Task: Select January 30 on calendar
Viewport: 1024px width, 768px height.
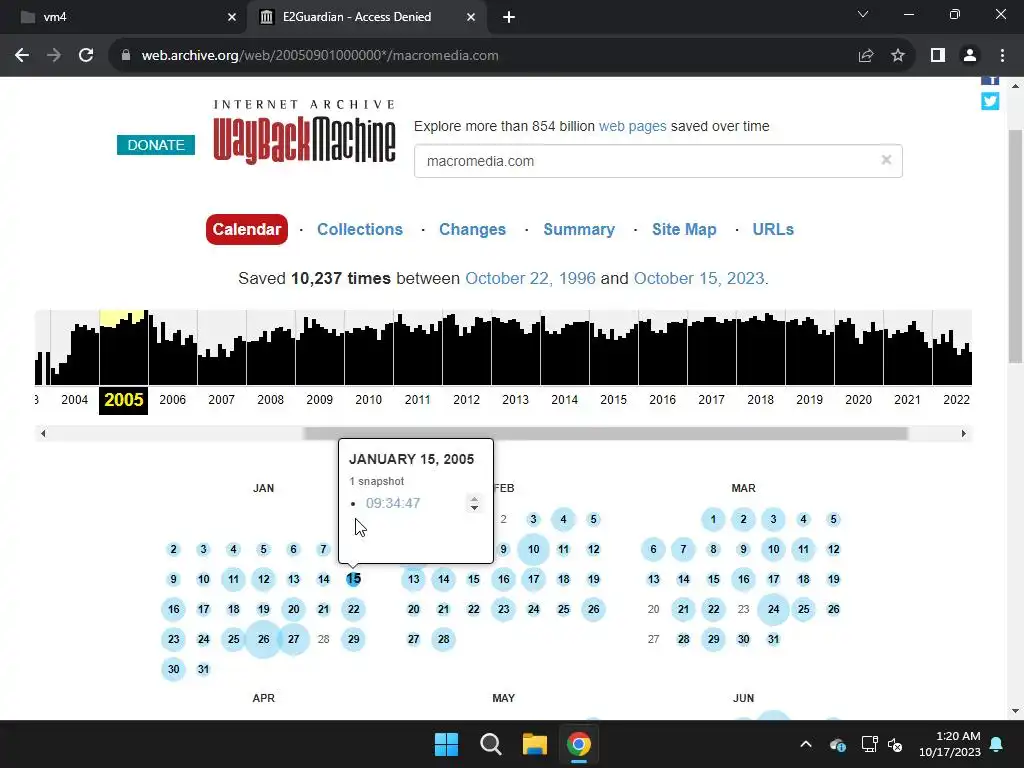Action: point(173,669)
